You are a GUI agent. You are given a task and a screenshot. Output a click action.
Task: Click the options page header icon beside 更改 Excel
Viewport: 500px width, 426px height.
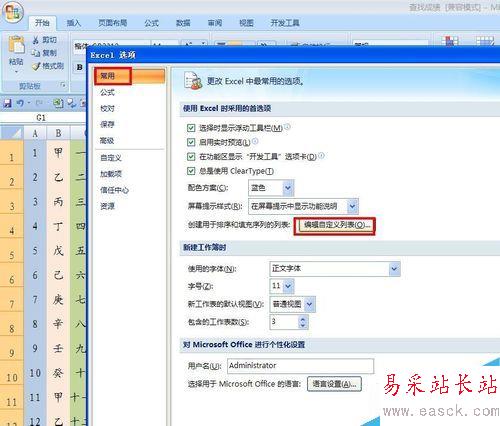tap(193, 81)
